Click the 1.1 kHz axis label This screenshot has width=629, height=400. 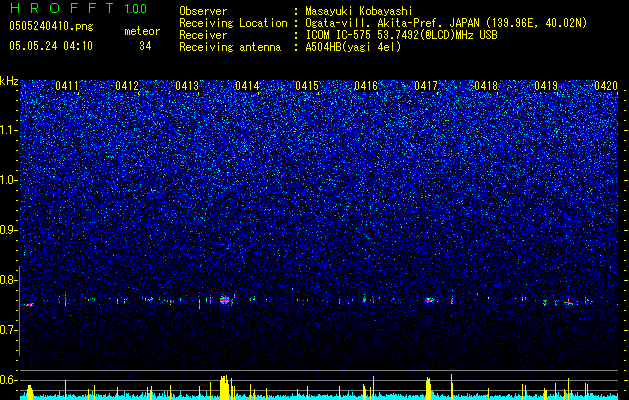click(x=8, y=130)
